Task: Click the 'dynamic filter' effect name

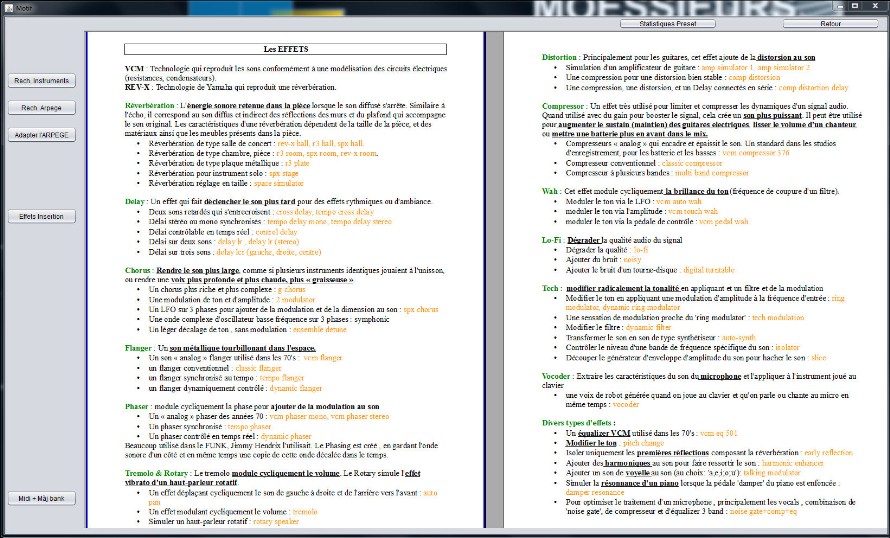Action: [648, 327]
